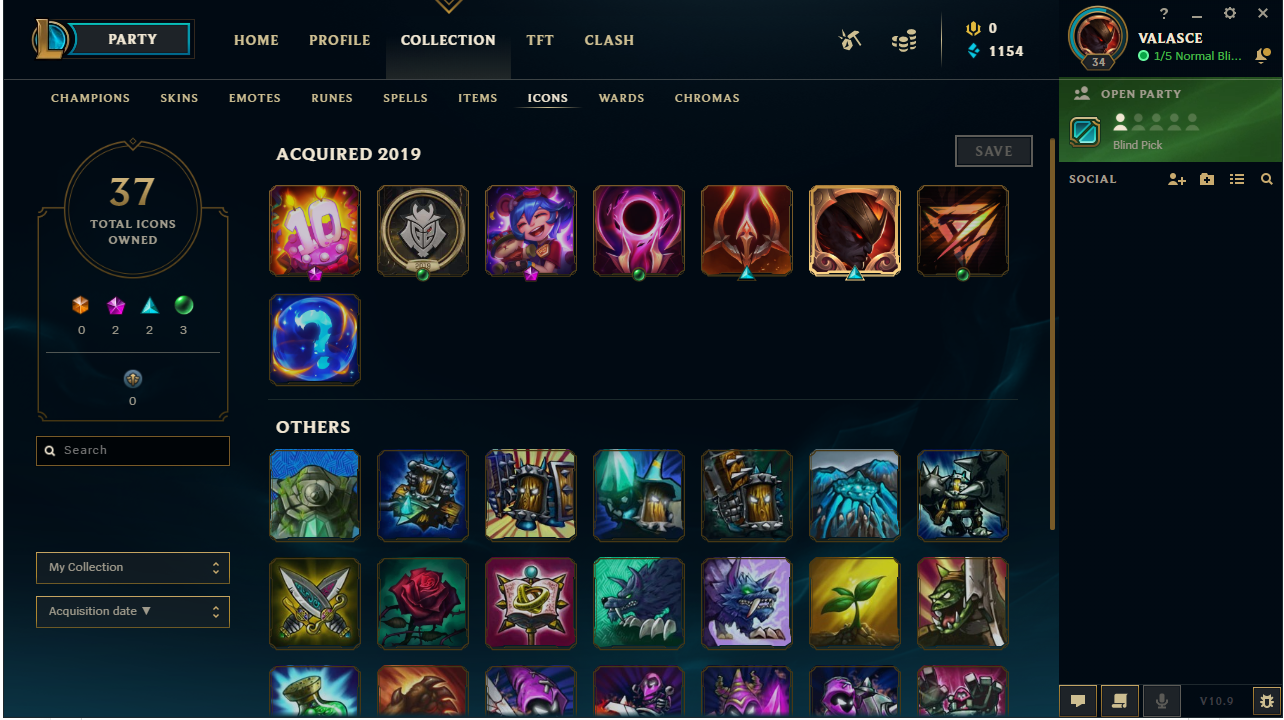Image resolution: width=1284 pixels, height=720 pixels.
Task: Expand the My Collection dropdown
Action: 133,568
